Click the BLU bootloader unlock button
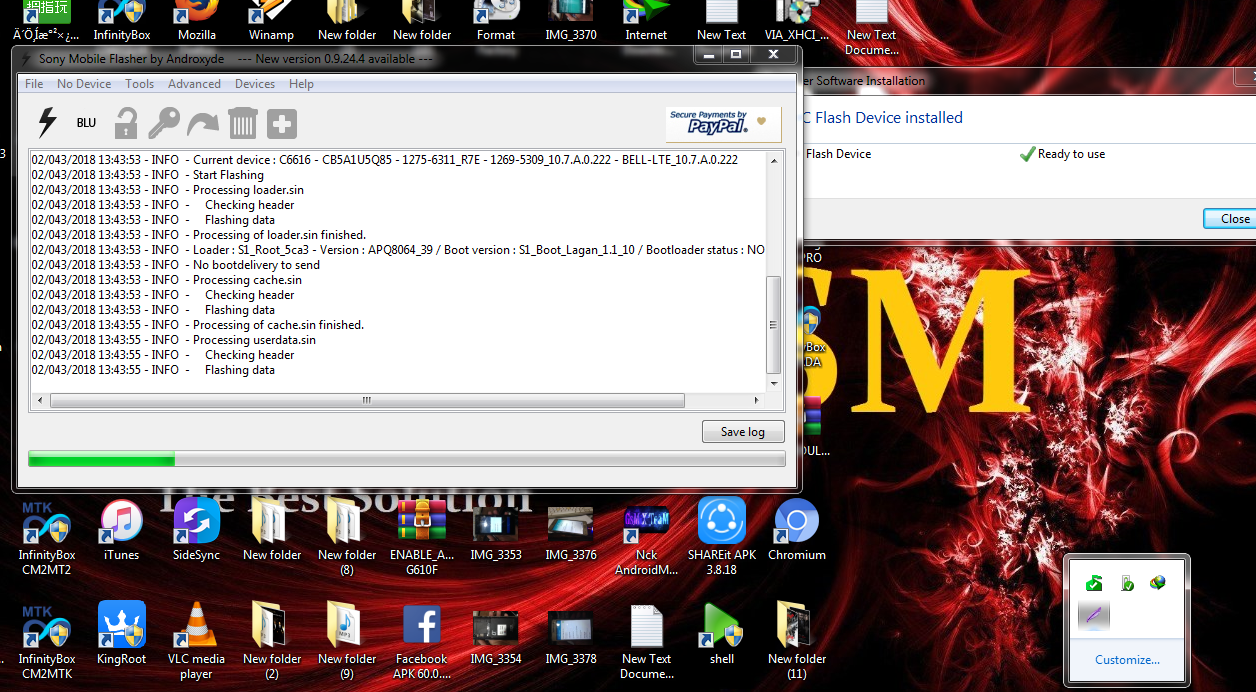The image size is (1256, 692). point(86,123)
